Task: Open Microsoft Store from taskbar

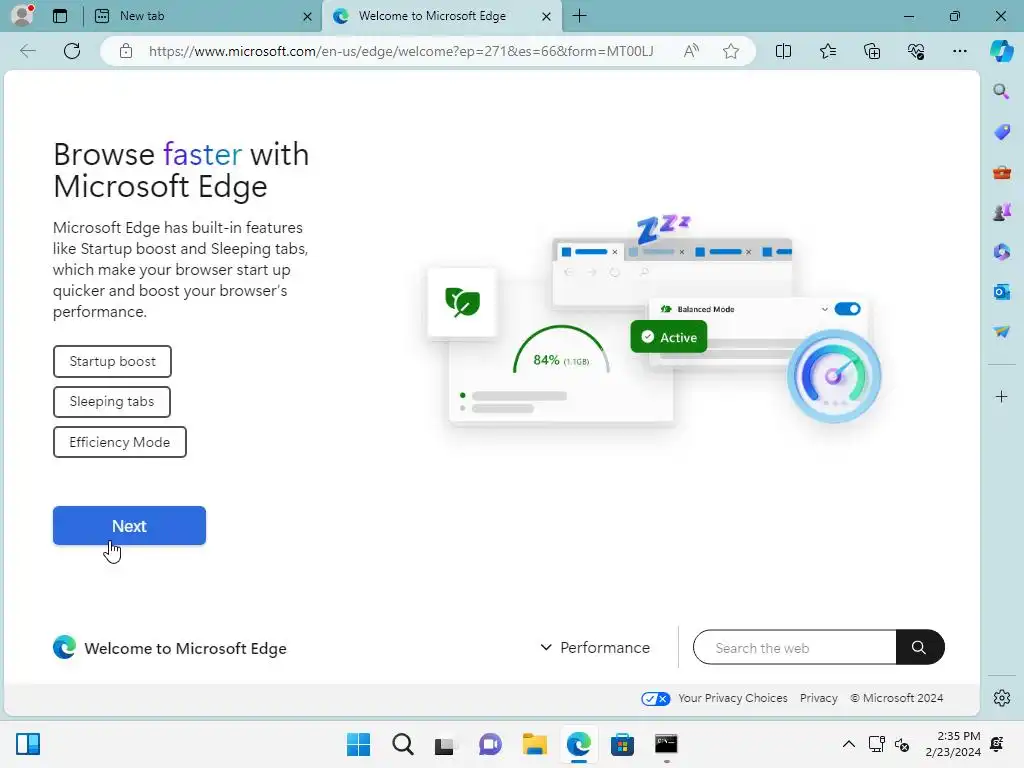Action: pyautogui.click(x=622, y=744)
